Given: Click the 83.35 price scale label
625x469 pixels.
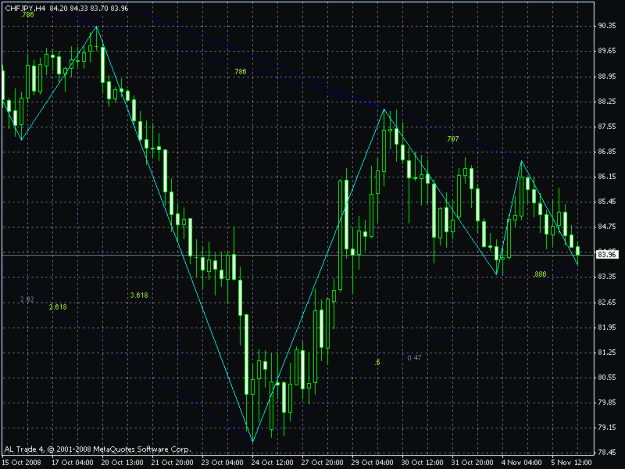Looking at the screenshot, I should [x=607, y=277].
